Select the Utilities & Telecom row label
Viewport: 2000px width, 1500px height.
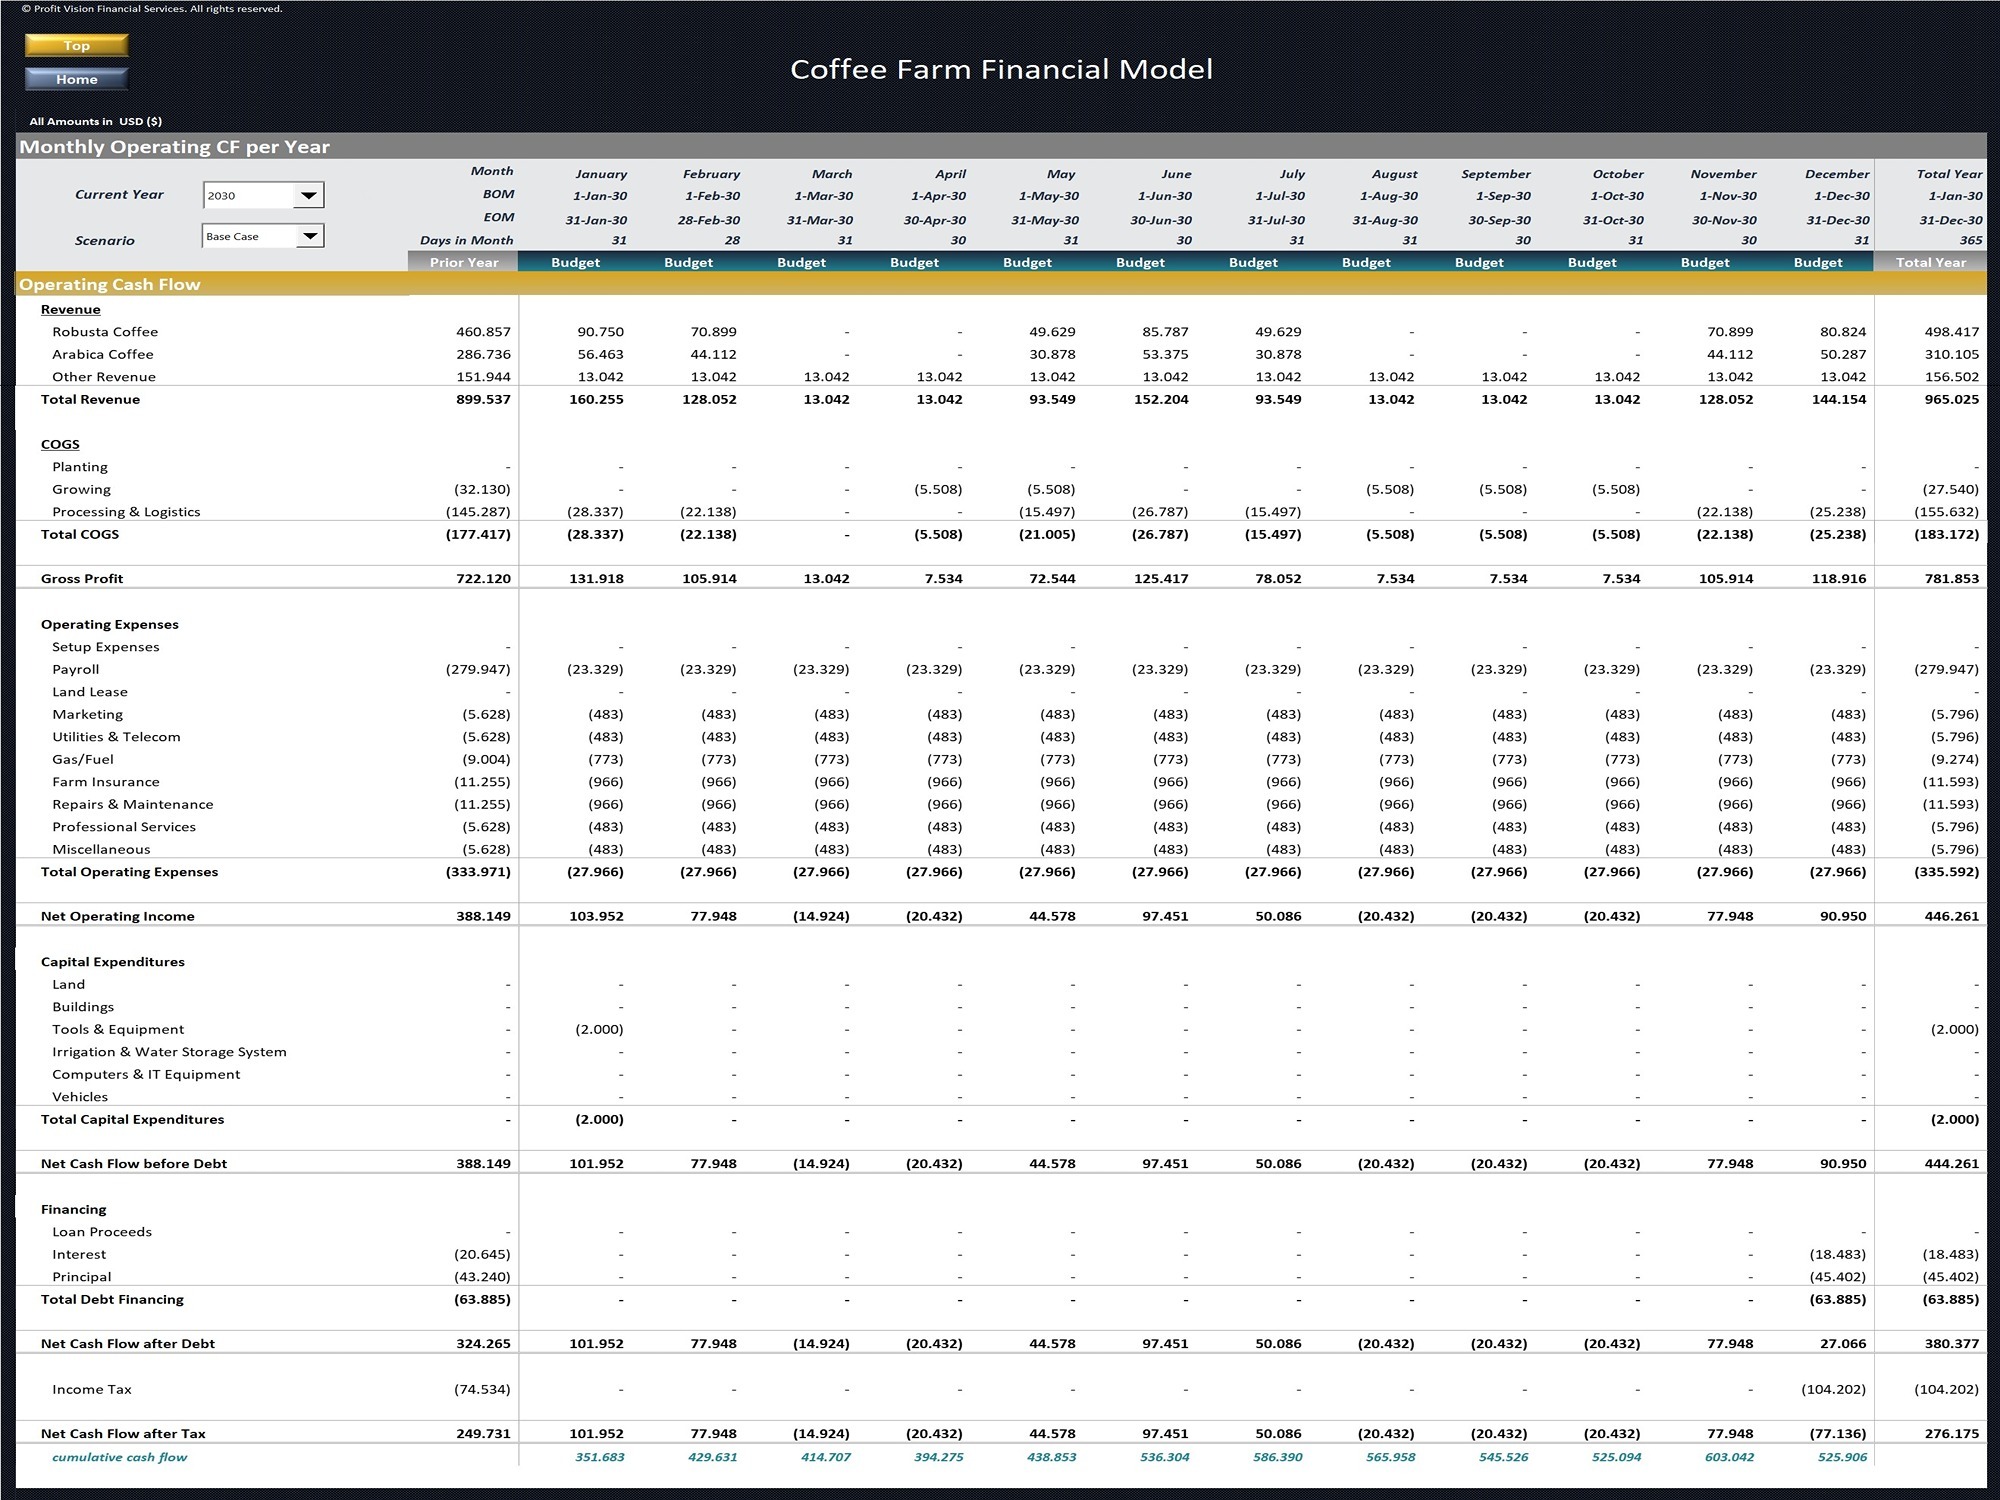[x=117, y=737]
